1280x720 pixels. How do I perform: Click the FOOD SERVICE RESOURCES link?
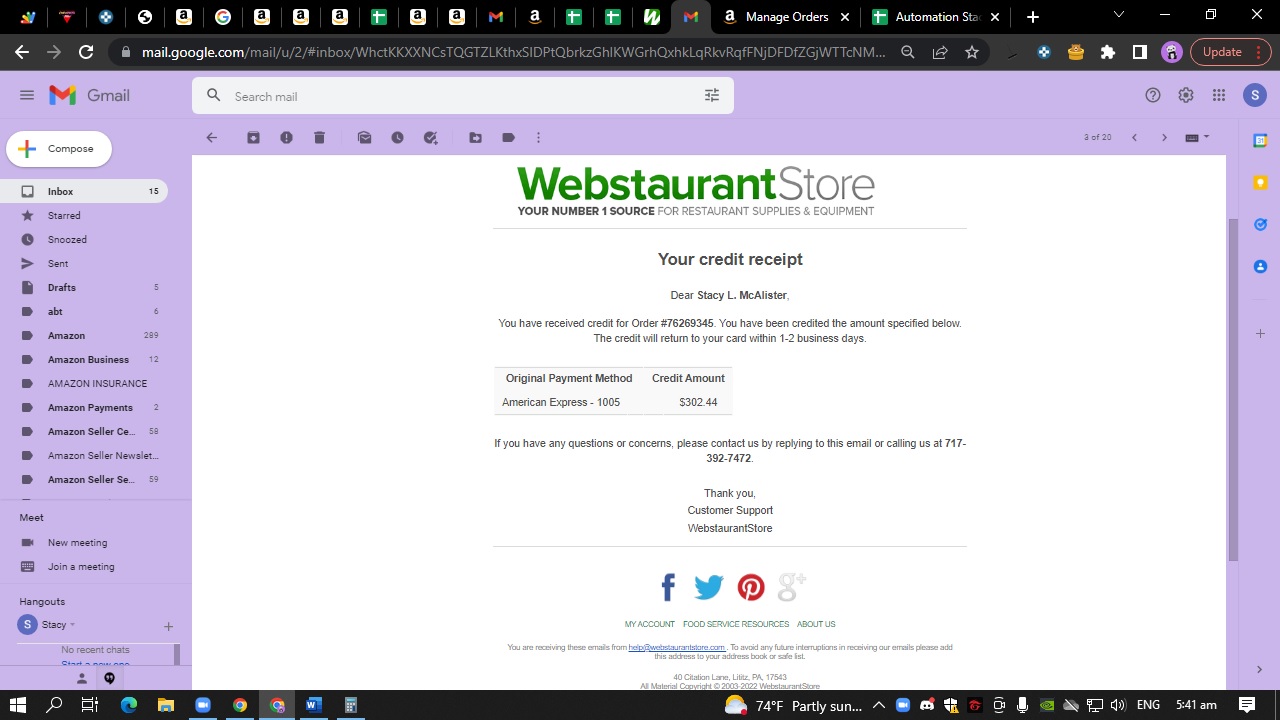click(x=736, y=624)
